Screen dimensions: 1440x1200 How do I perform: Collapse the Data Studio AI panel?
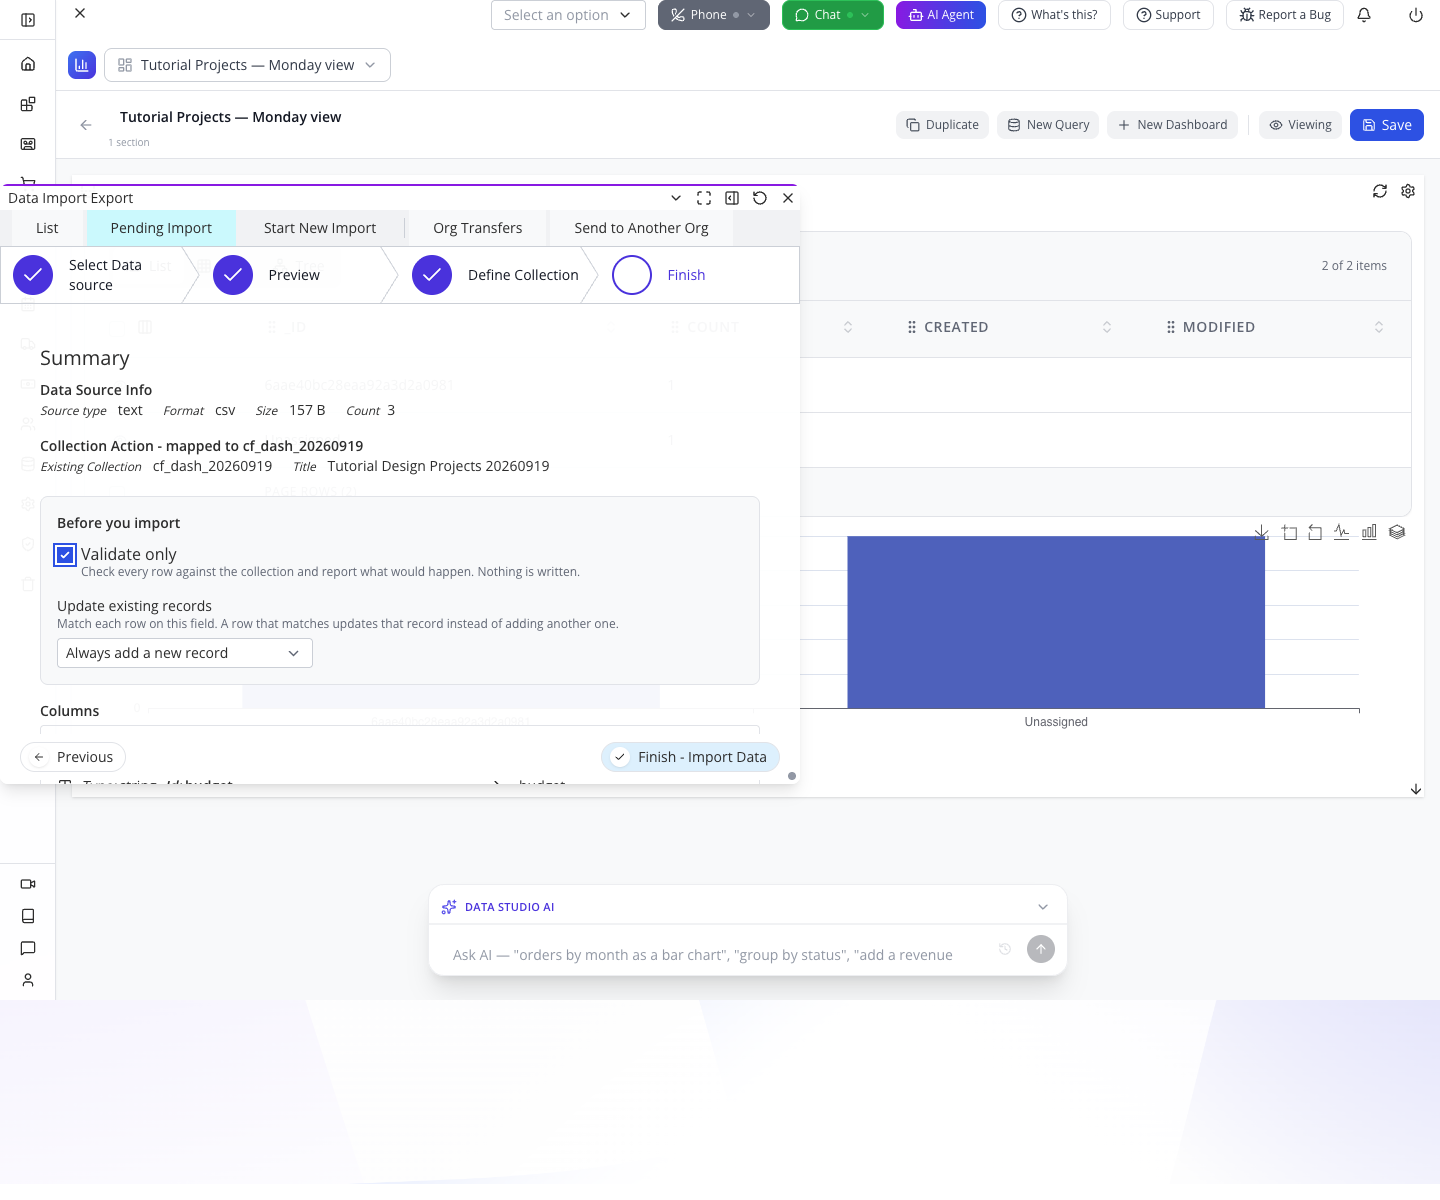(x=1043, y=907)
